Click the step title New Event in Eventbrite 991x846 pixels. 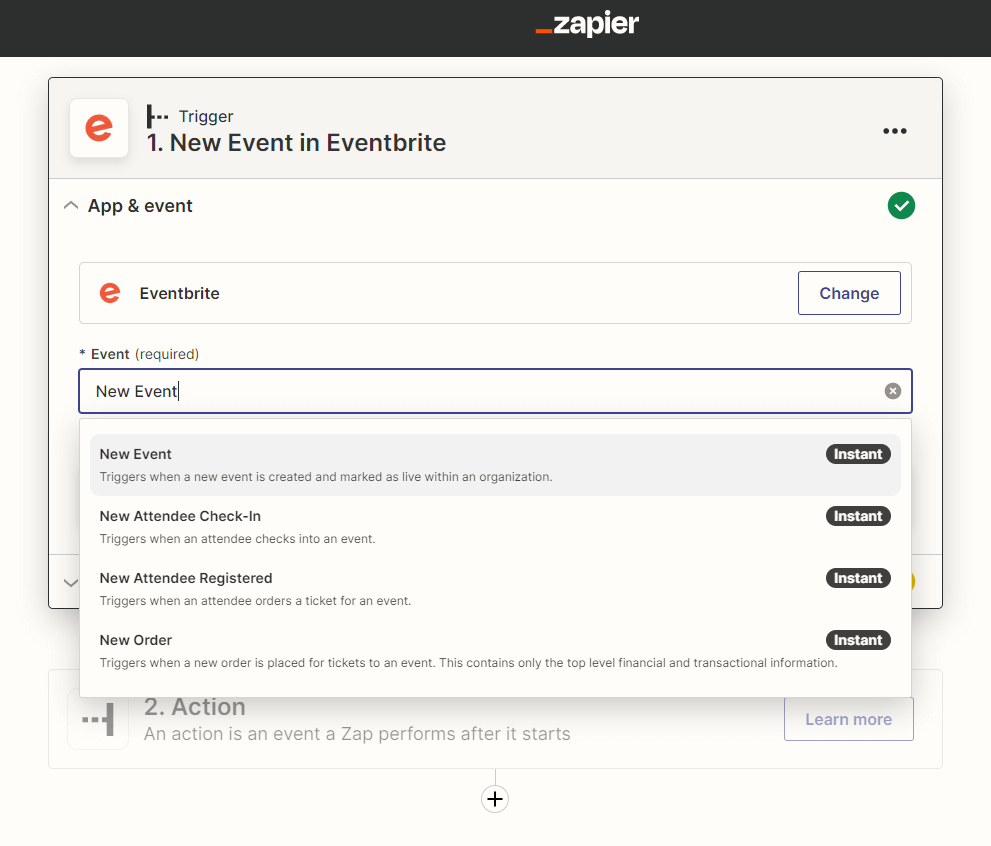(296, 143)
